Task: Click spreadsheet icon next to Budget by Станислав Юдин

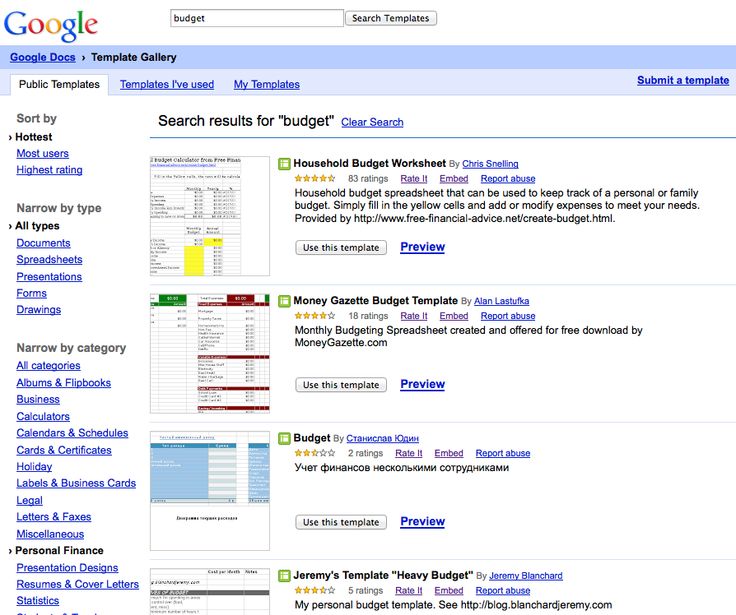Action: click(x=284, y=438)
